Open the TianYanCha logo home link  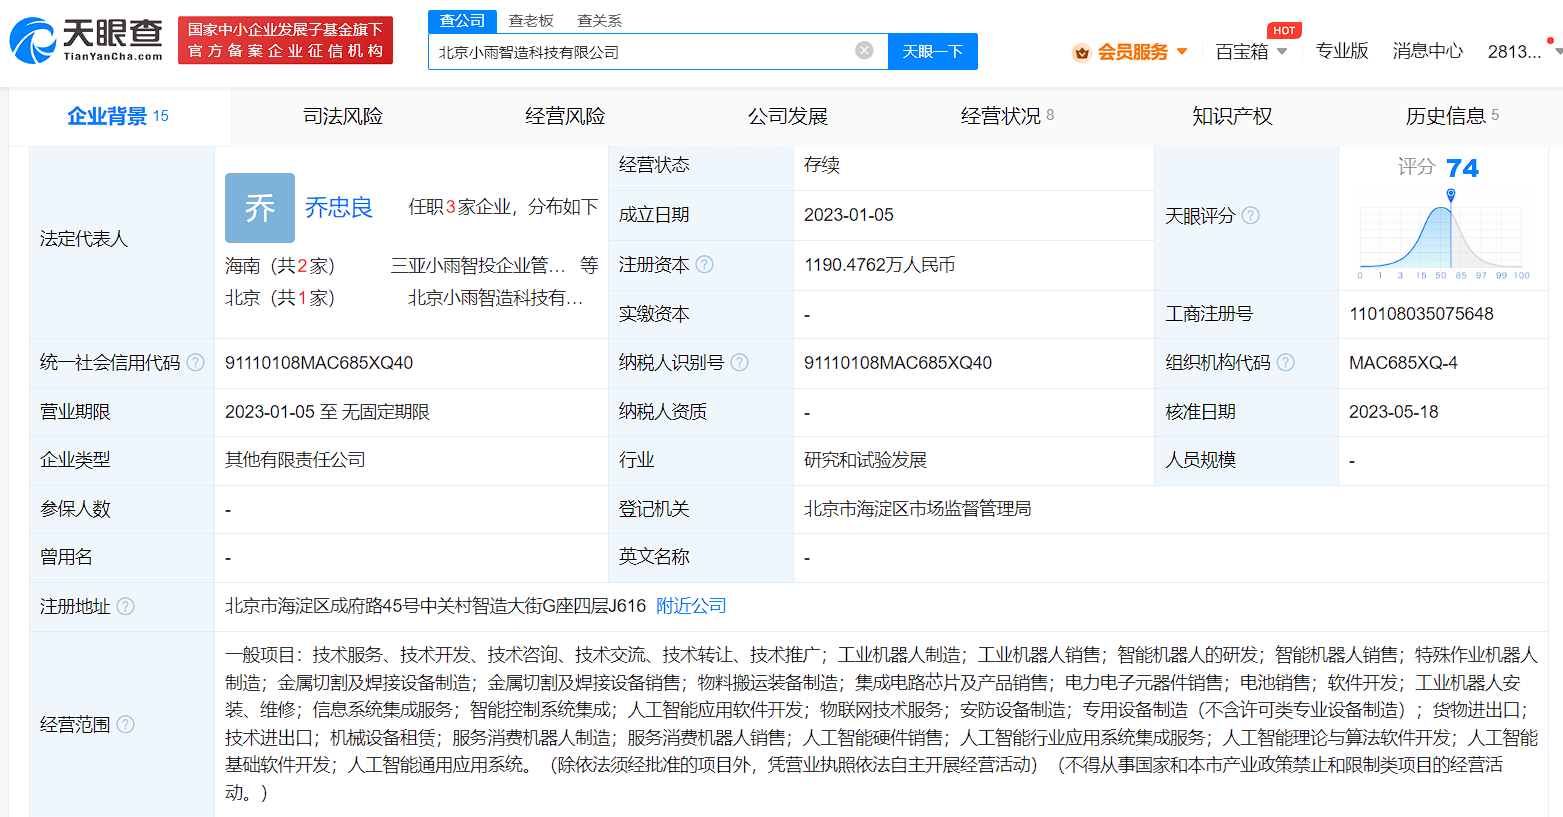tap(86, 40)
